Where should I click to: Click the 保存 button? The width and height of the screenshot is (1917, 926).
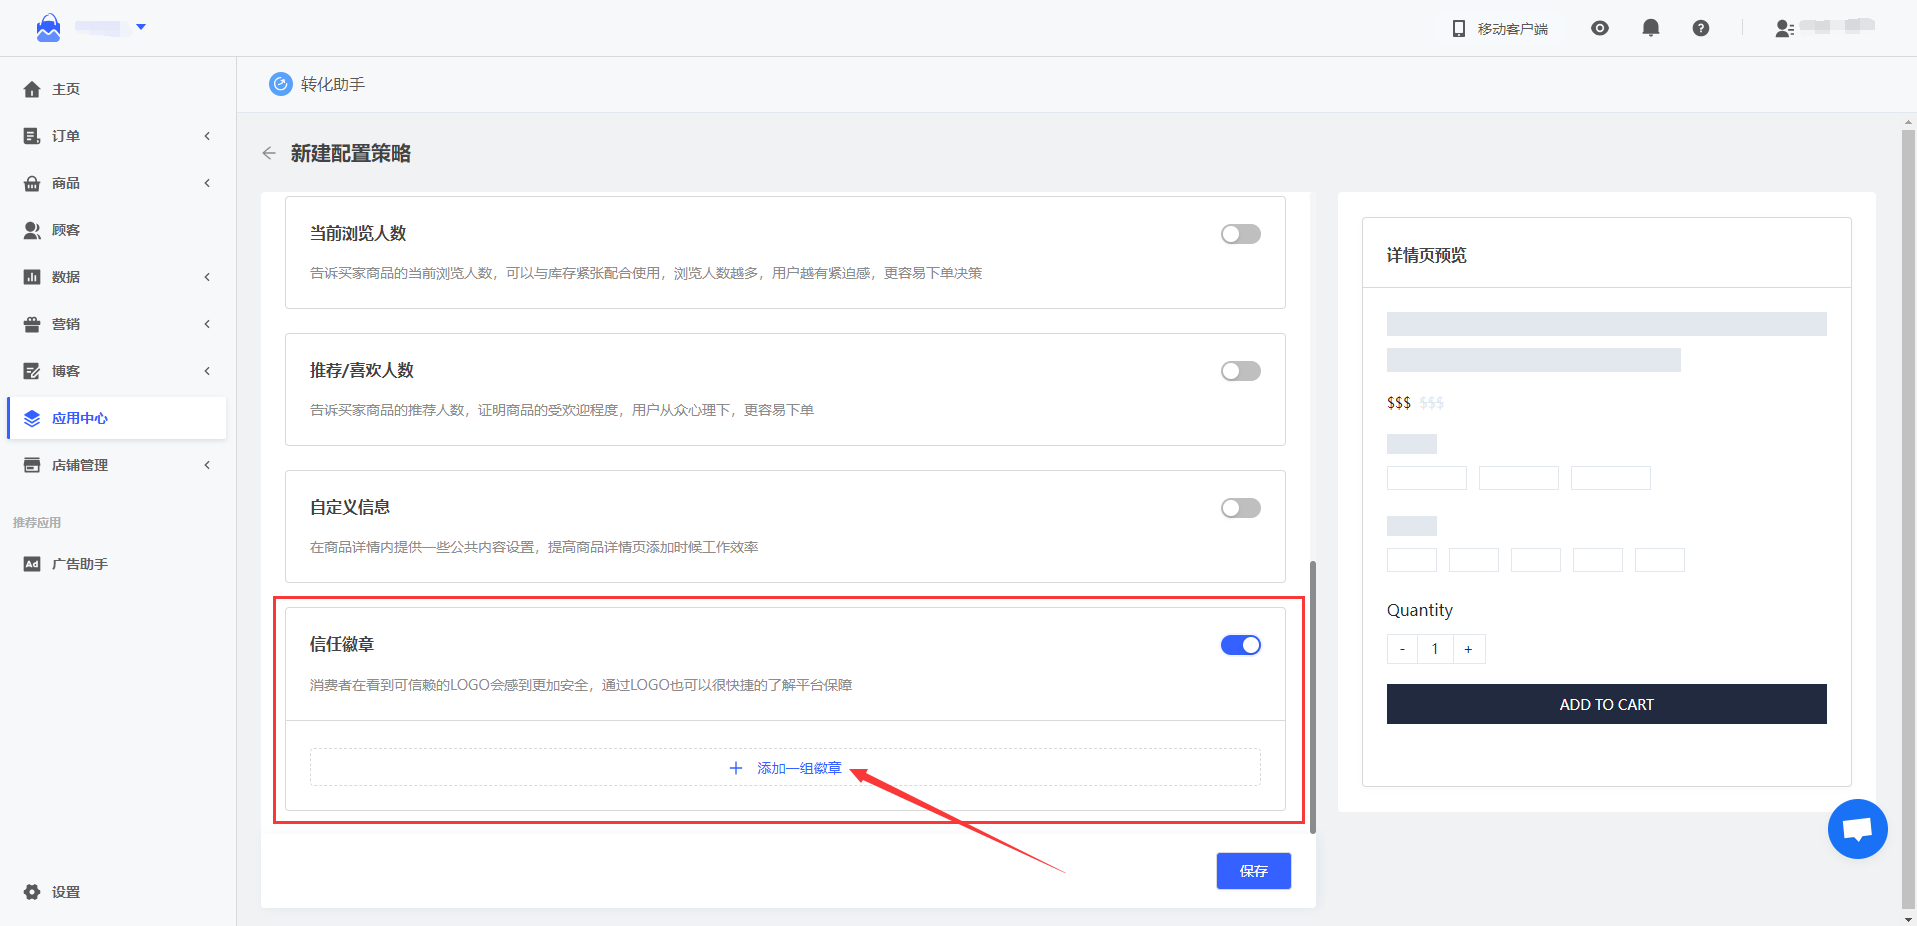click(1253, 871)
